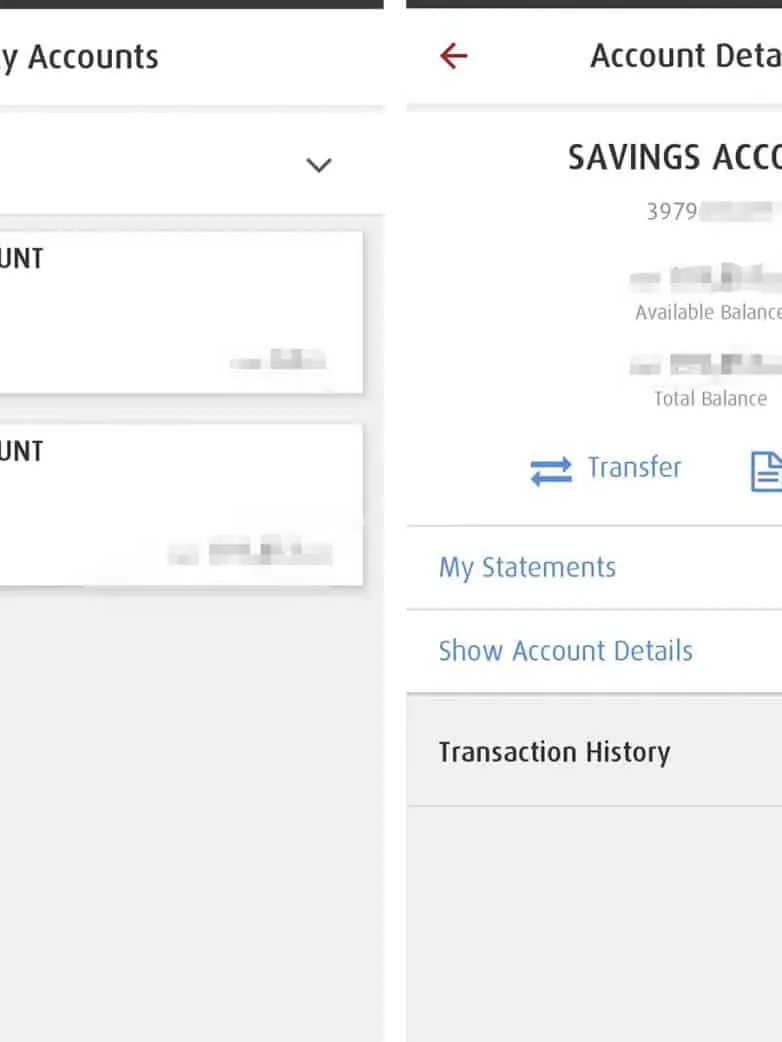Select the Transaction History row
Viewport: 782px width, 1042px height.
pos(554,752)
